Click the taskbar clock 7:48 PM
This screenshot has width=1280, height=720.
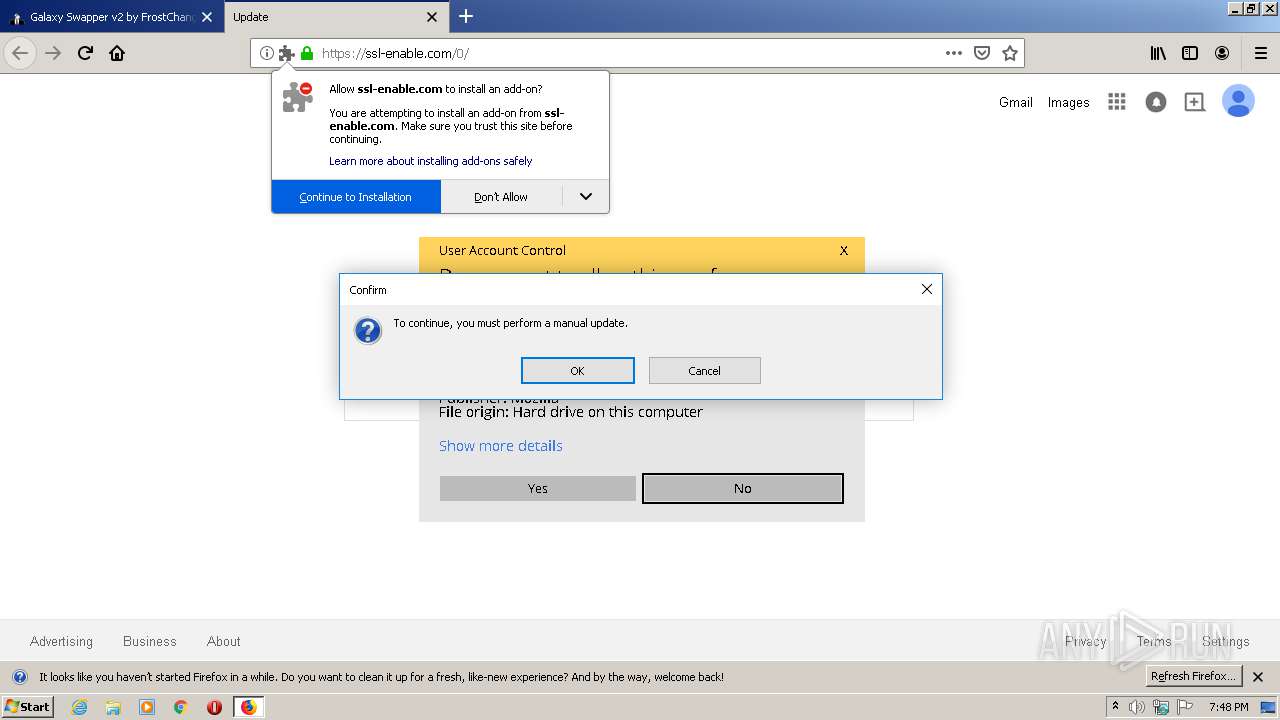point(1228,707)
